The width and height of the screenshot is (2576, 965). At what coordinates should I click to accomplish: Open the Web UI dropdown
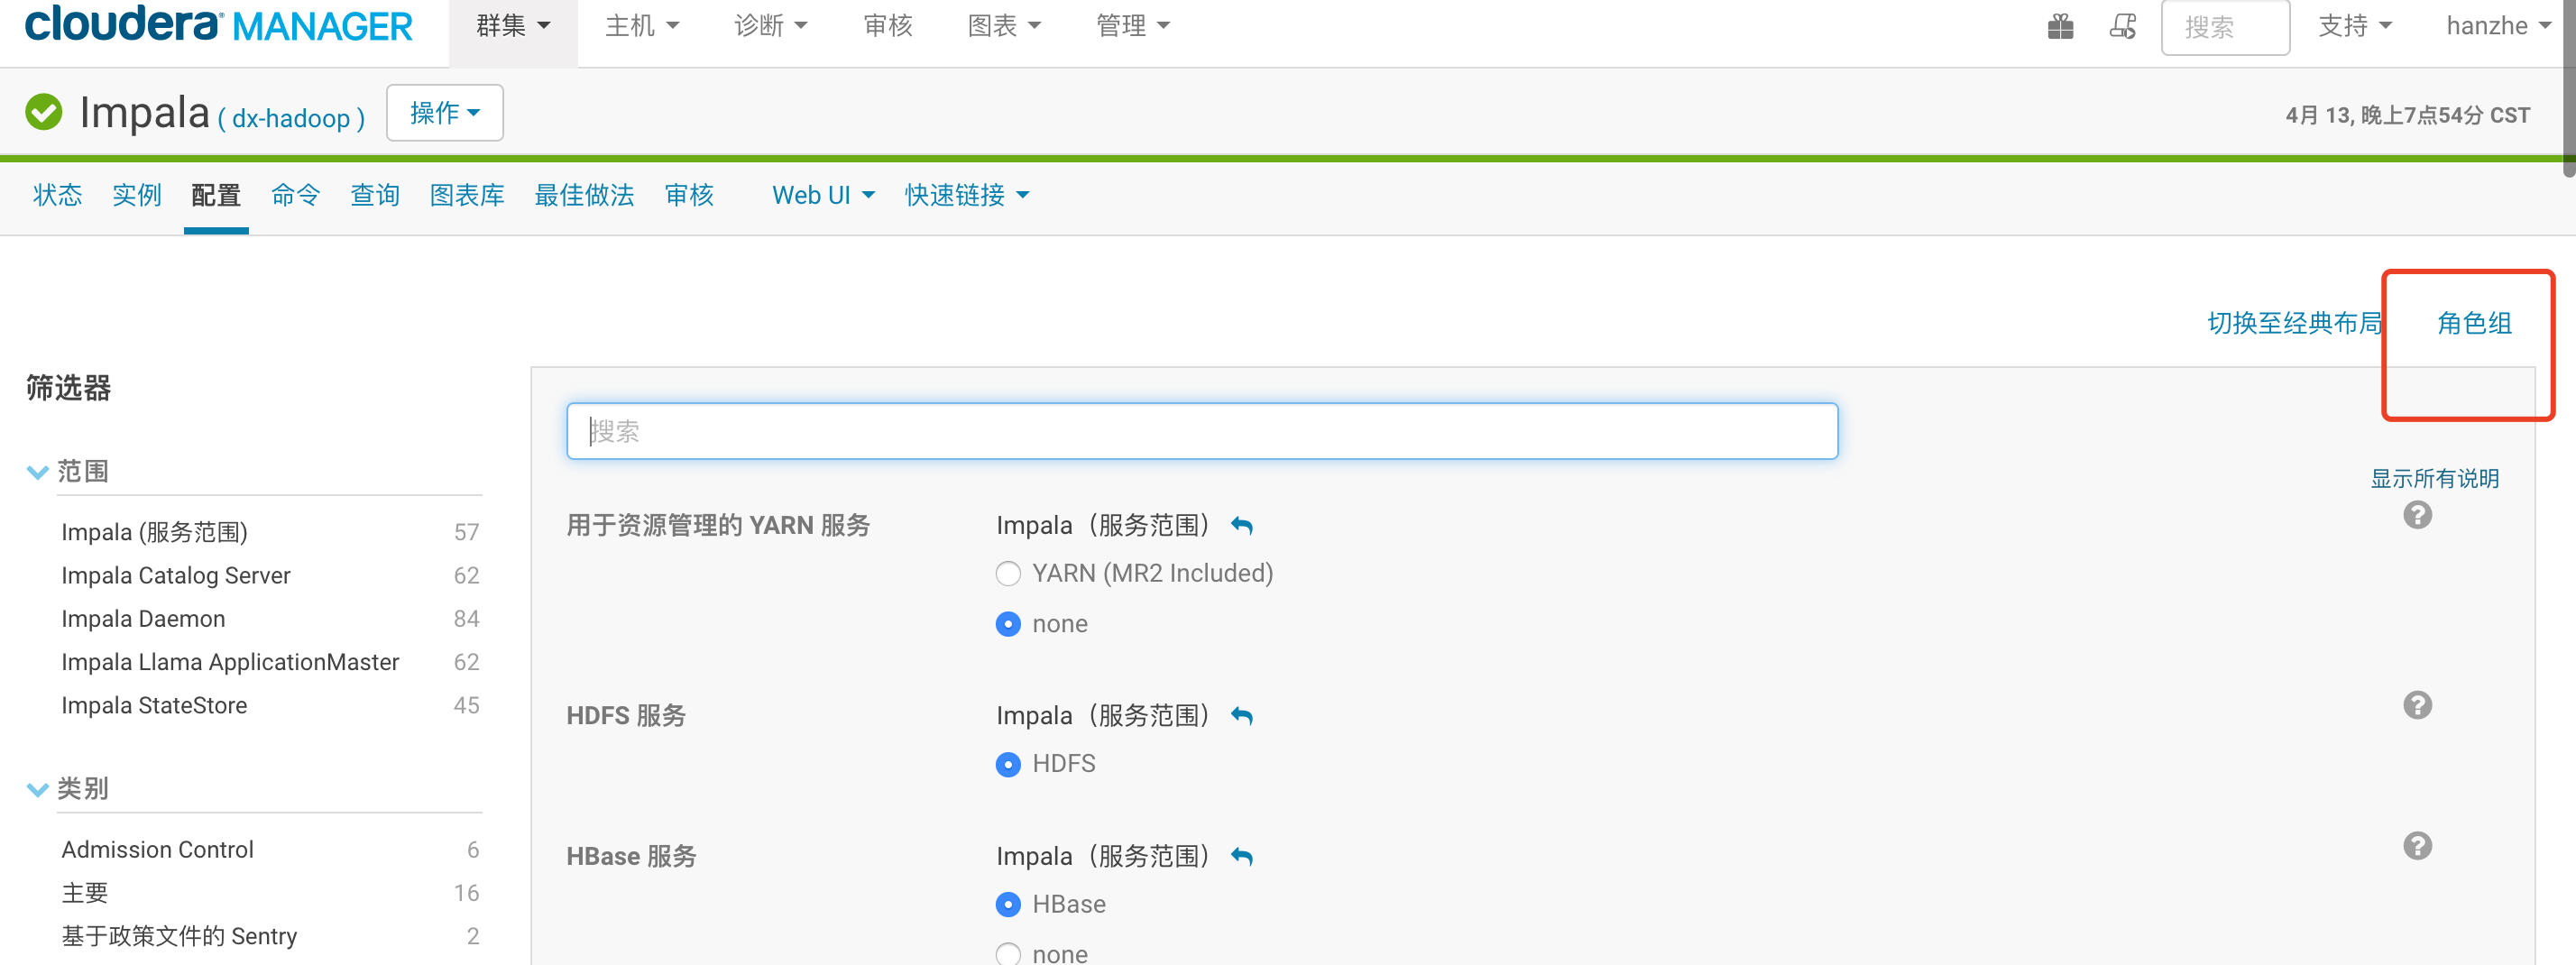(823, 195)
